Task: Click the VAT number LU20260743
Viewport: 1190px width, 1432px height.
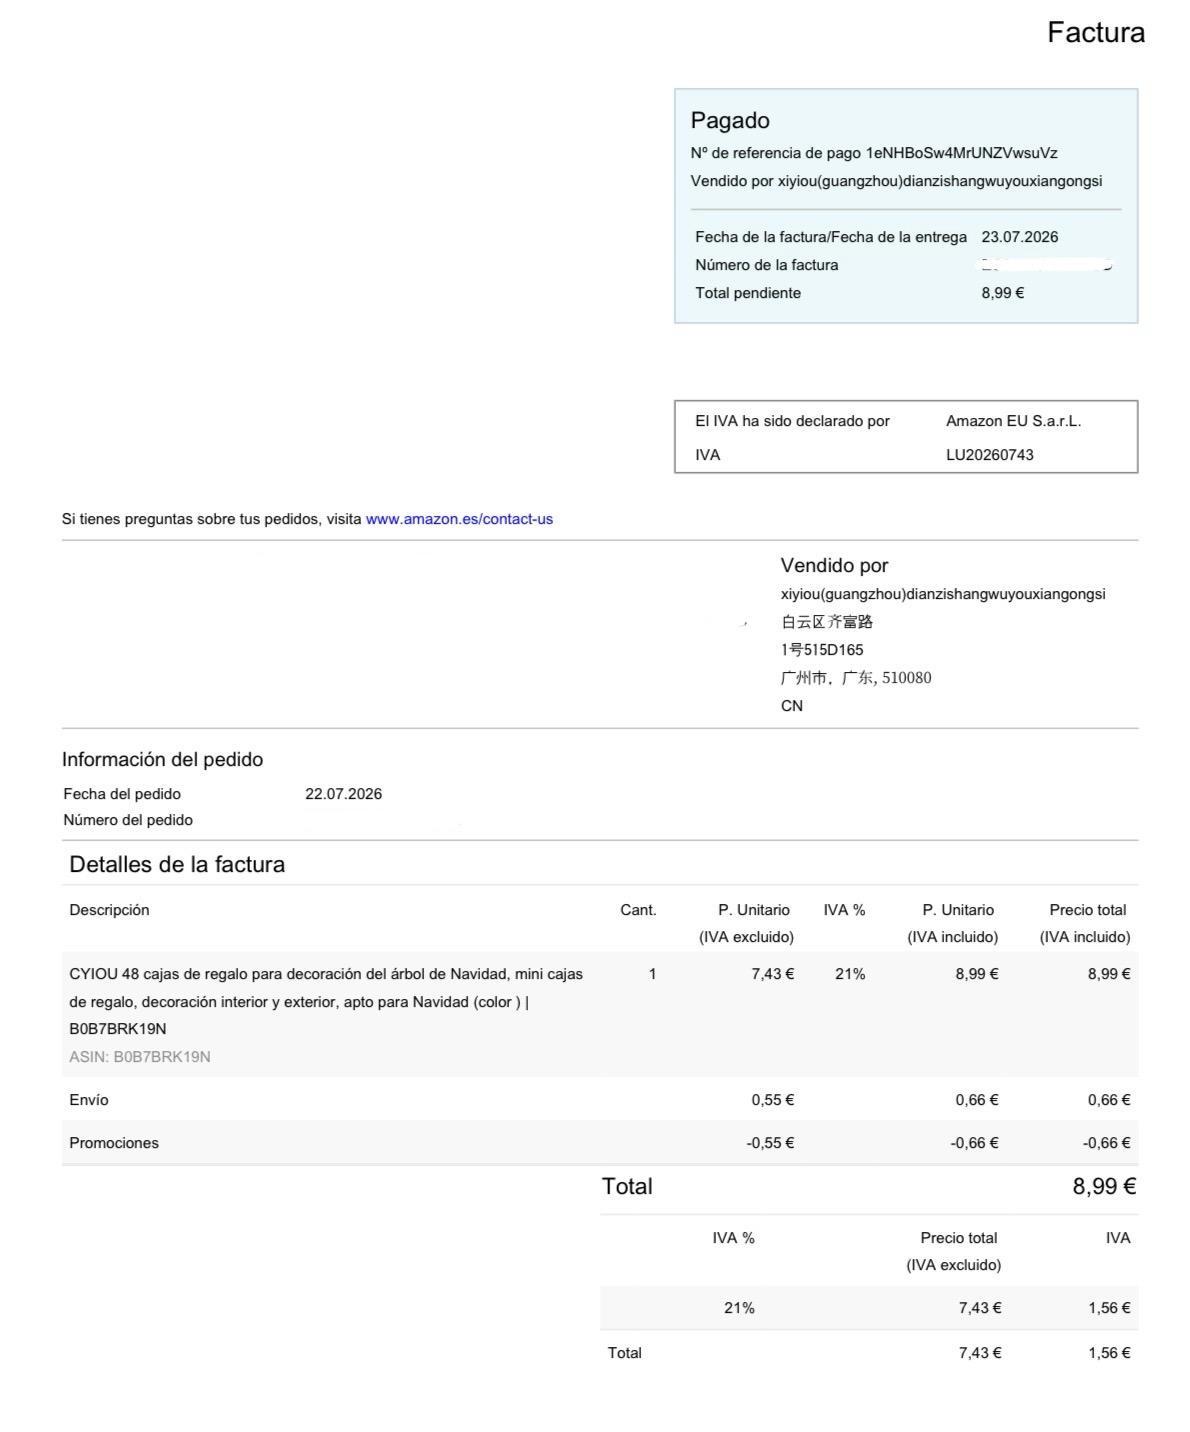Action: (x=990, y=455)
